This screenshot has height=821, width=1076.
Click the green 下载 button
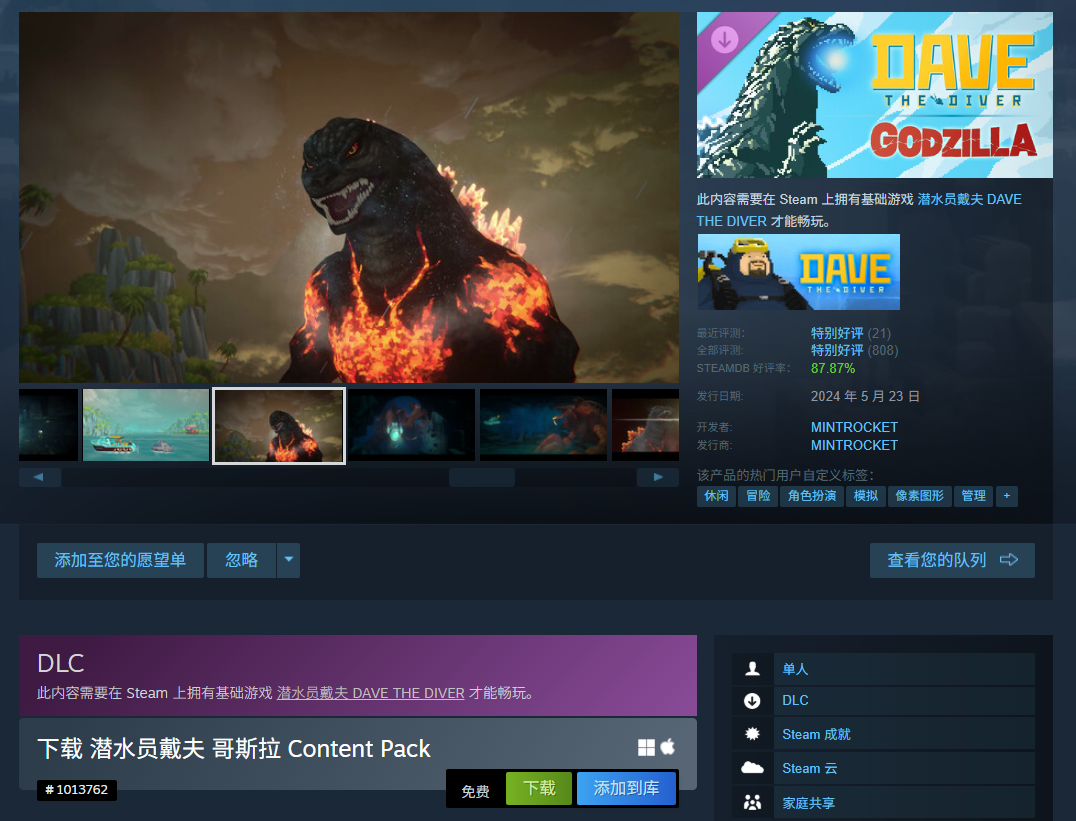539,788
